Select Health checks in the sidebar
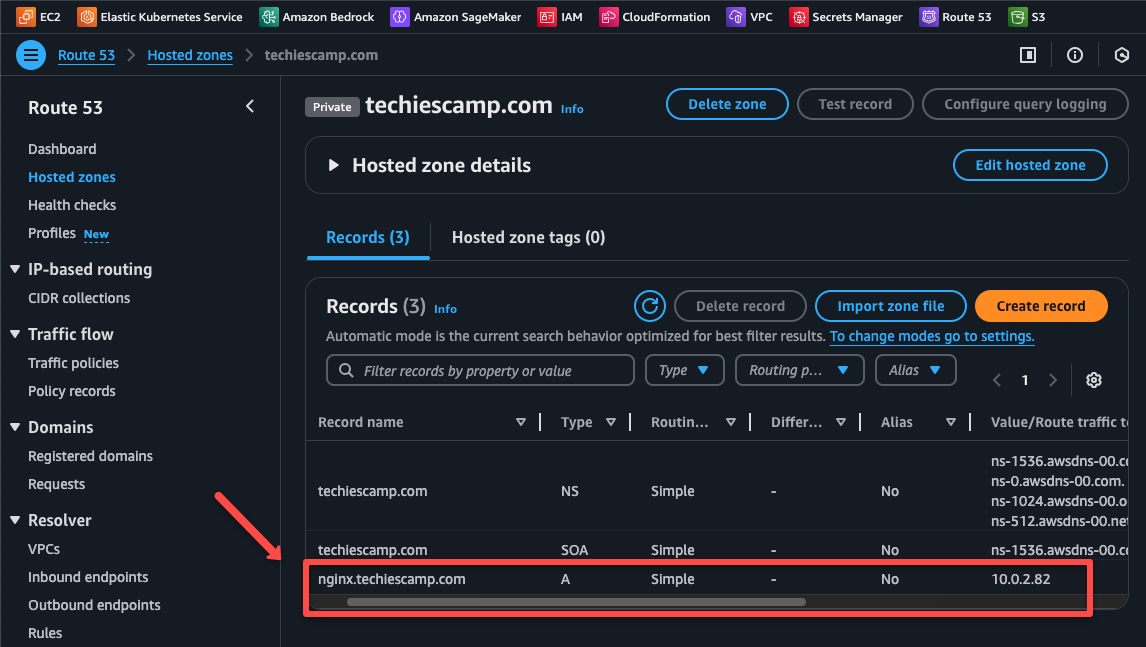This screenshot has height=647, width=1146. click(72, 205)
